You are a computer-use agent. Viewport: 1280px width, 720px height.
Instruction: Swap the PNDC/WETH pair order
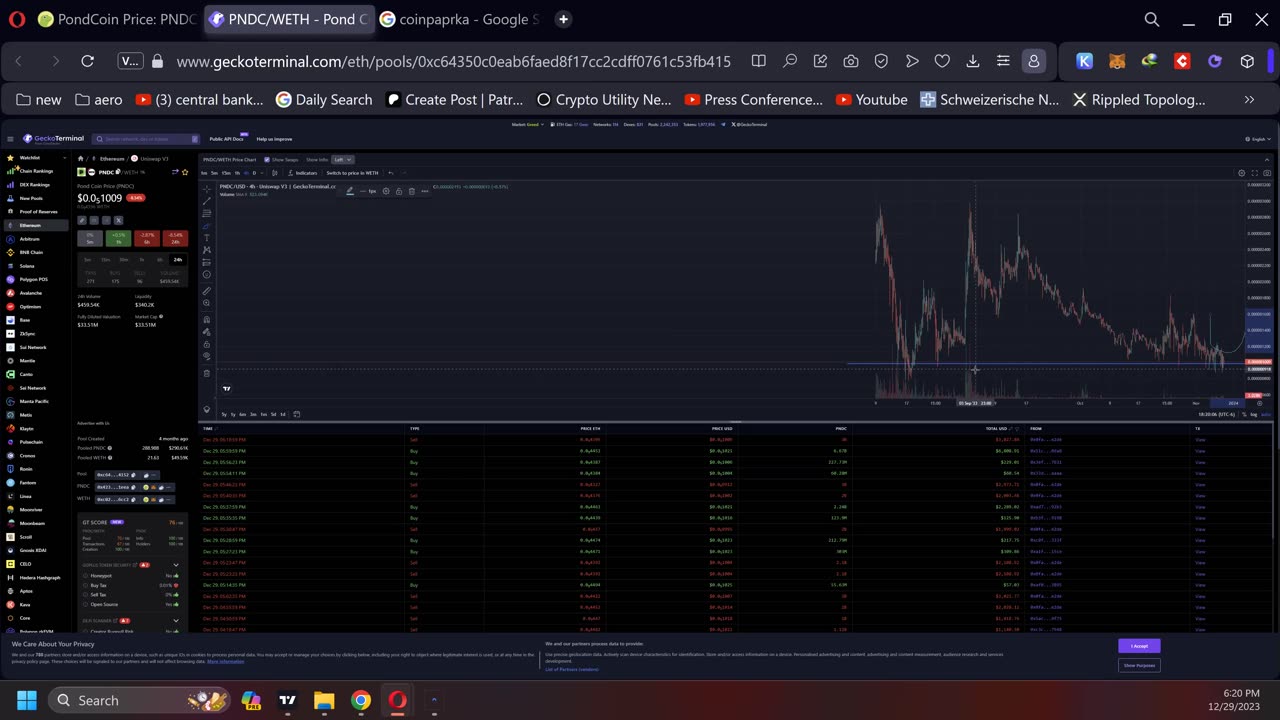[x=175, y=172]
